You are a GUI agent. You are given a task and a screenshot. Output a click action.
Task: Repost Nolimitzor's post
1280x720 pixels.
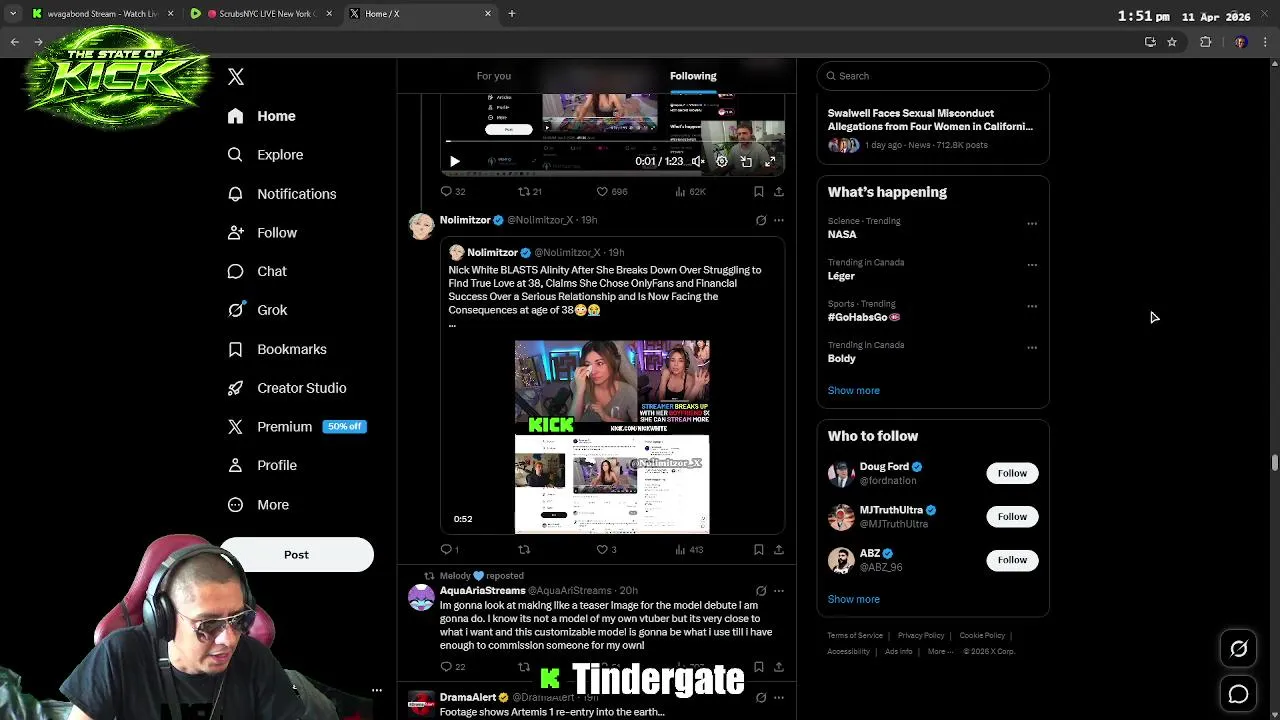point(524,549)
